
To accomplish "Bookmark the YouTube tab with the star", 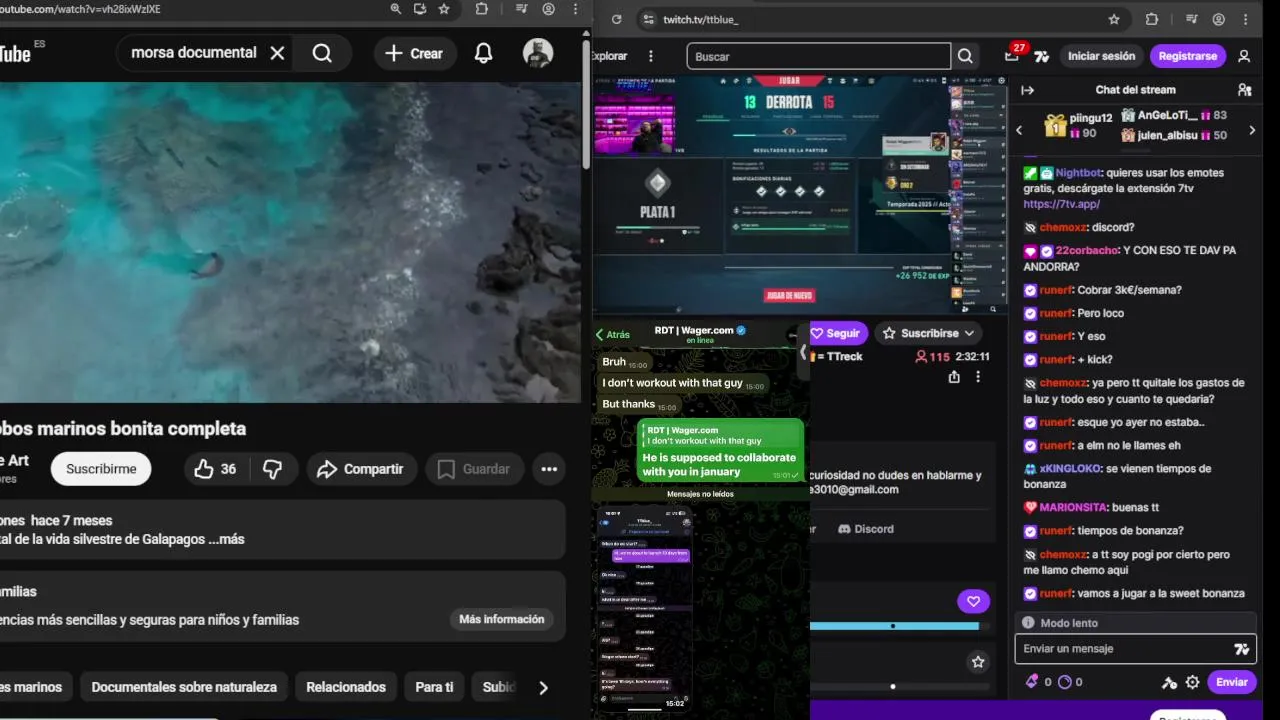I will click(444, 9).
